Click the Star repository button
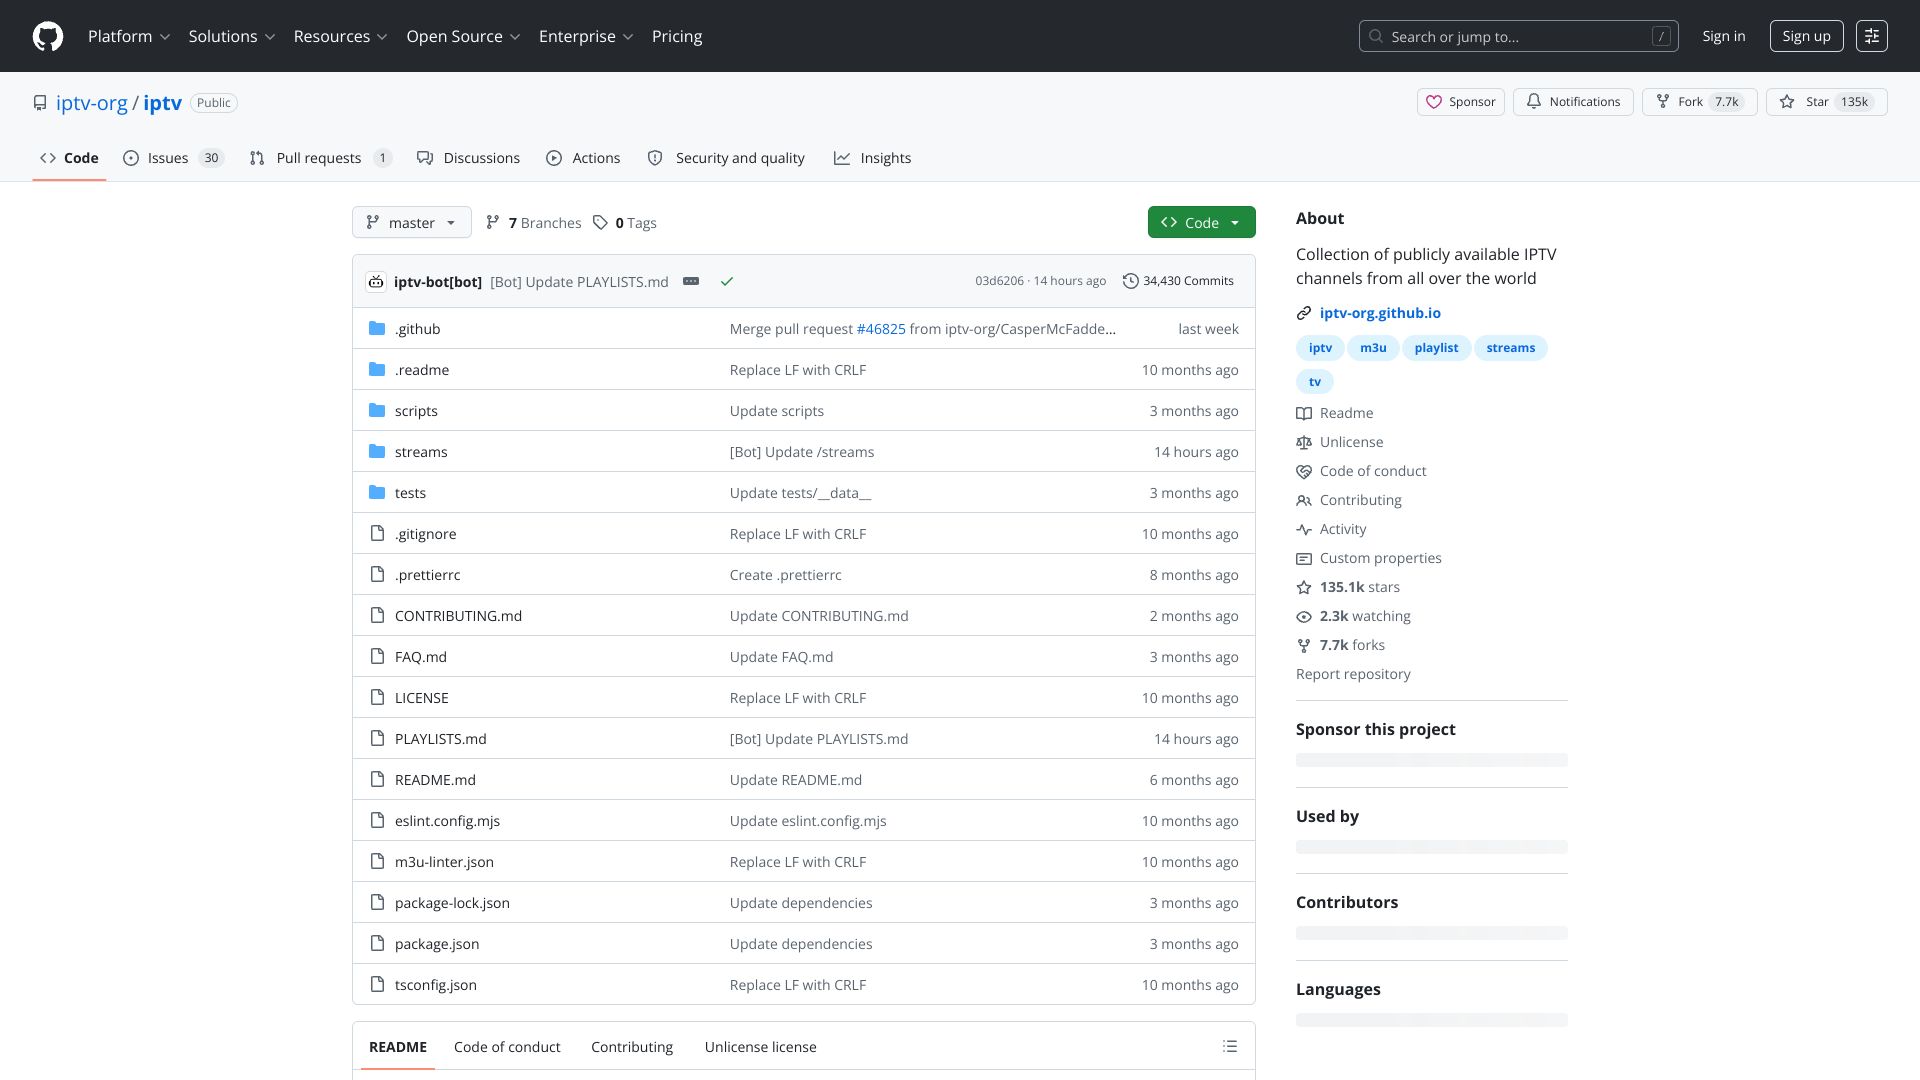This screenshot has height=1080, width=1920. pyautogui.click(x=1826, y=102)
